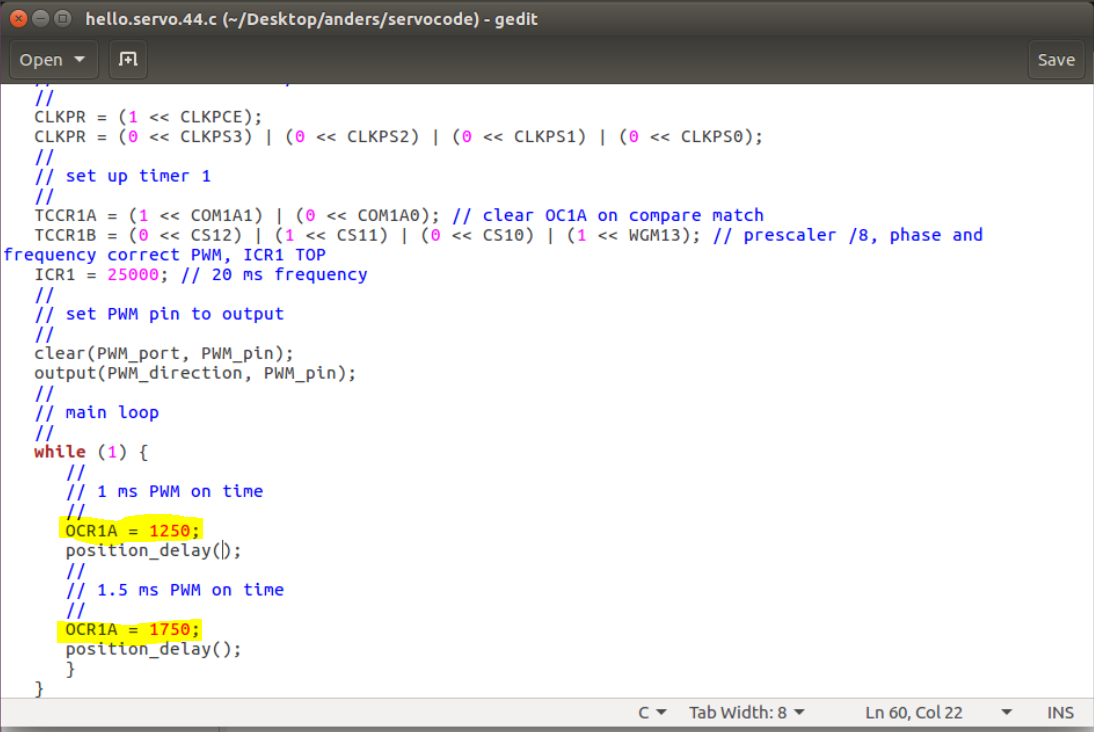
Task: Click the // main loop comment
Action: 96,412
